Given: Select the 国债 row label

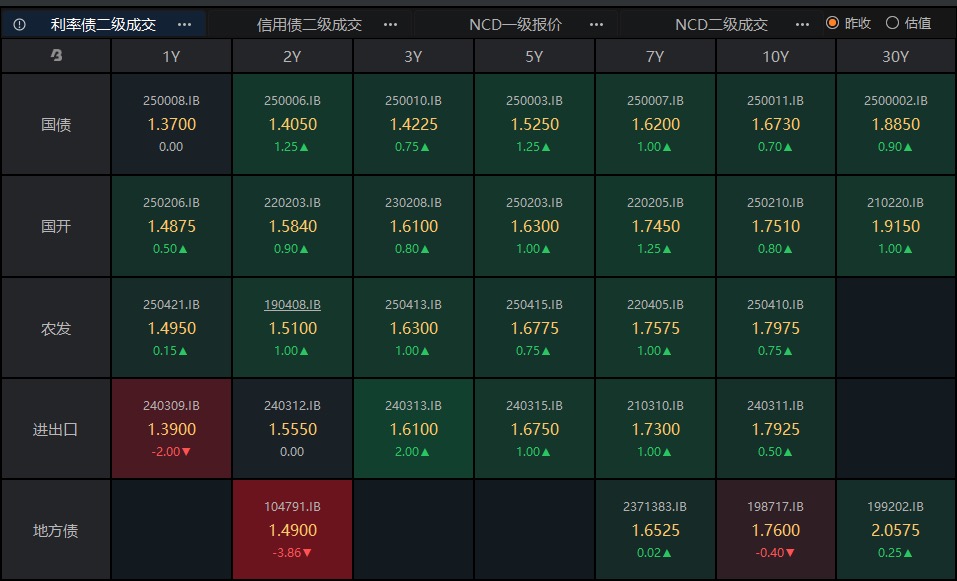Looking at the screenshot, I should 56,124.
